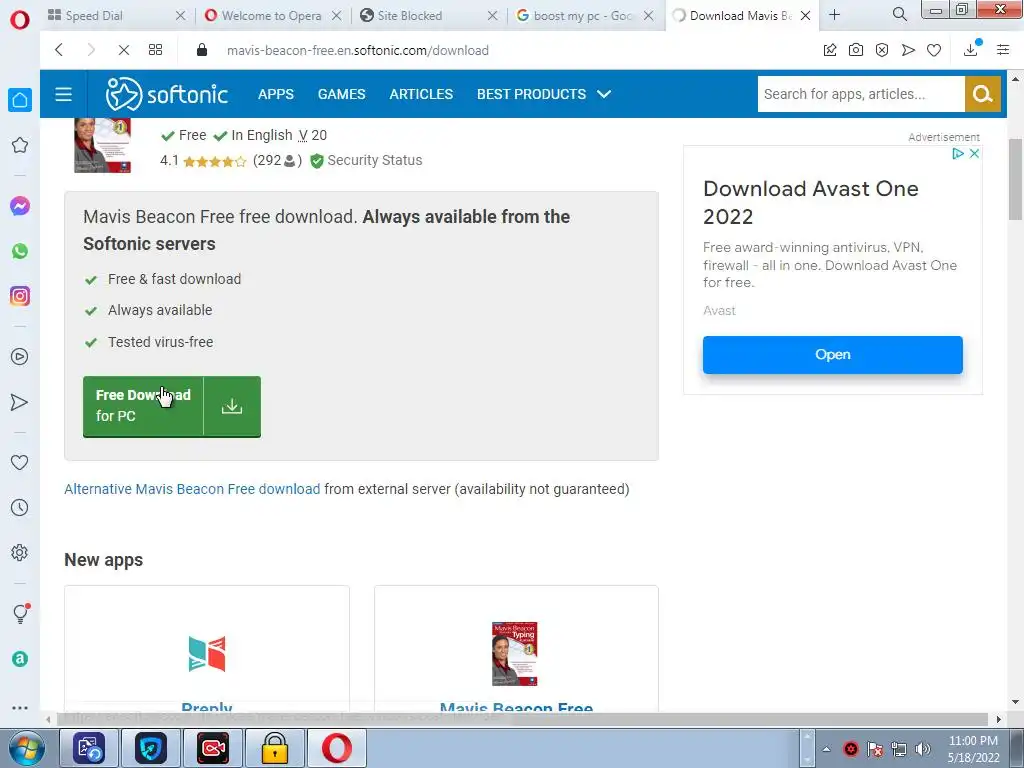This screenshot has width=1024, height=768.
Task: Open the Player icon in the sidebar
Action: (20, 357)
